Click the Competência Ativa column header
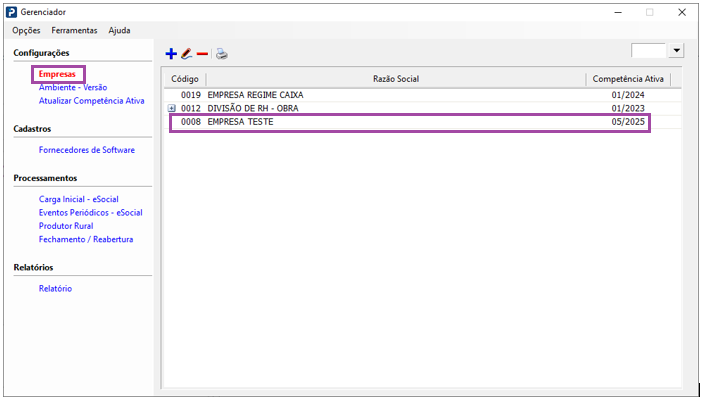The height and width of the screenshot is (400, 702). point(628,79)
